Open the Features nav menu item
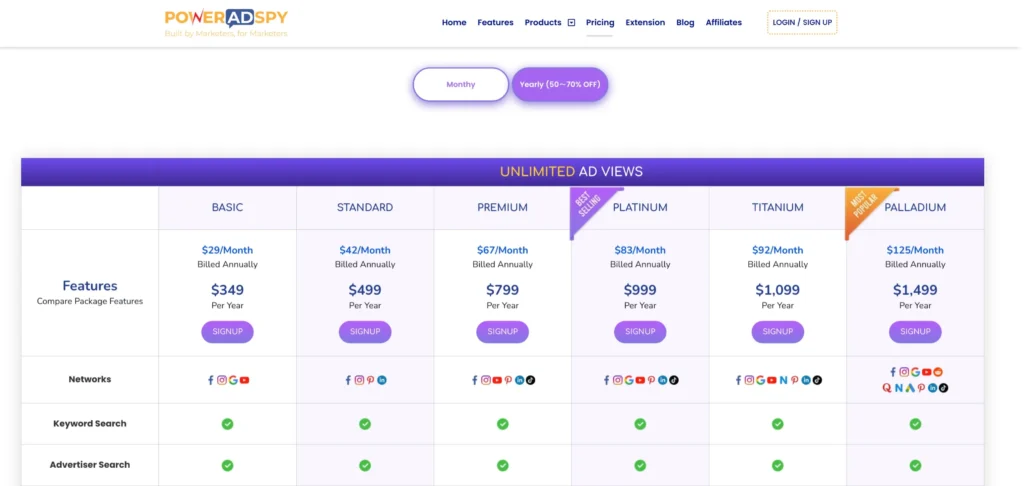The width and height of the screenshot is (1024, 486). pos(495,22)
